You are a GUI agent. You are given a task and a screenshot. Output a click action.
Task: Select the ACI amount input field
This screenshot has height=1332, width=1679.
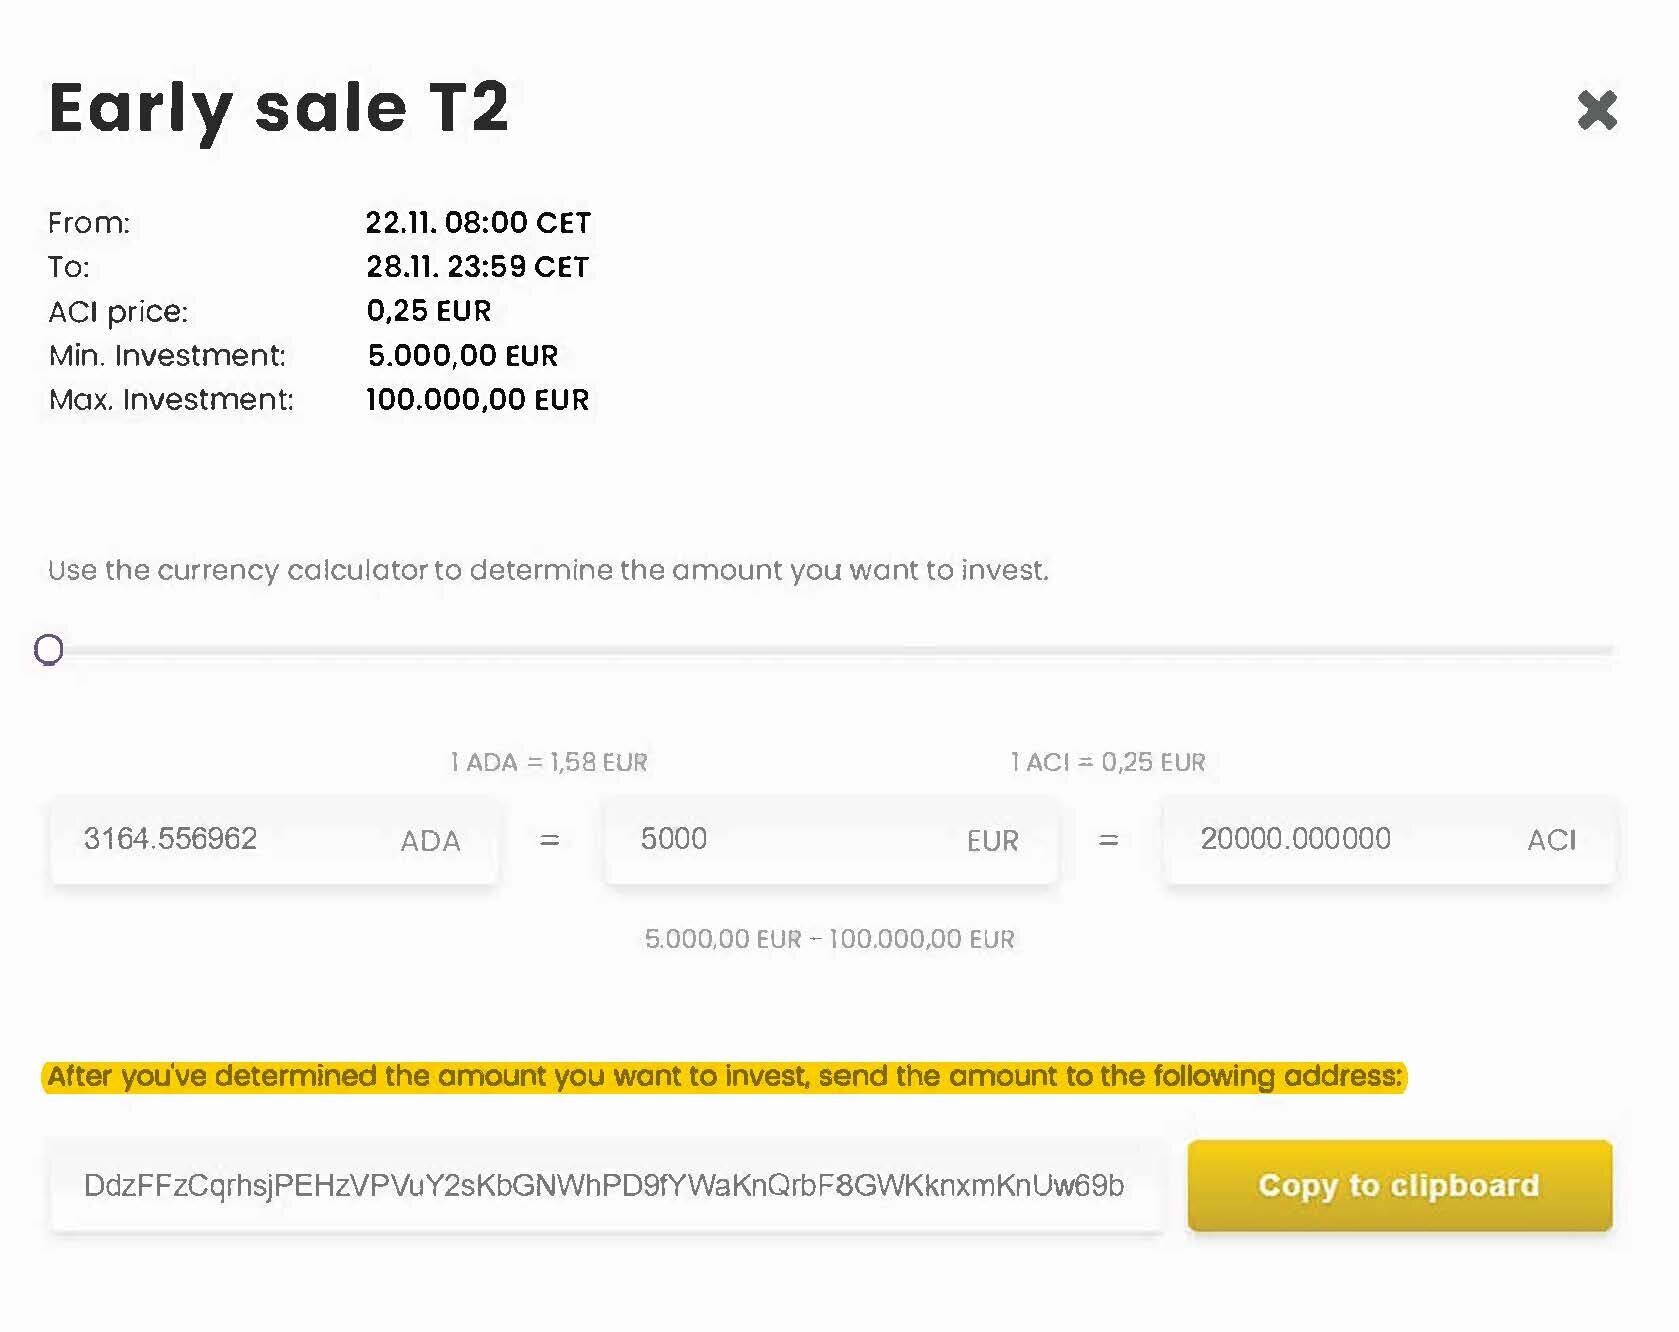coord(1350,839)
